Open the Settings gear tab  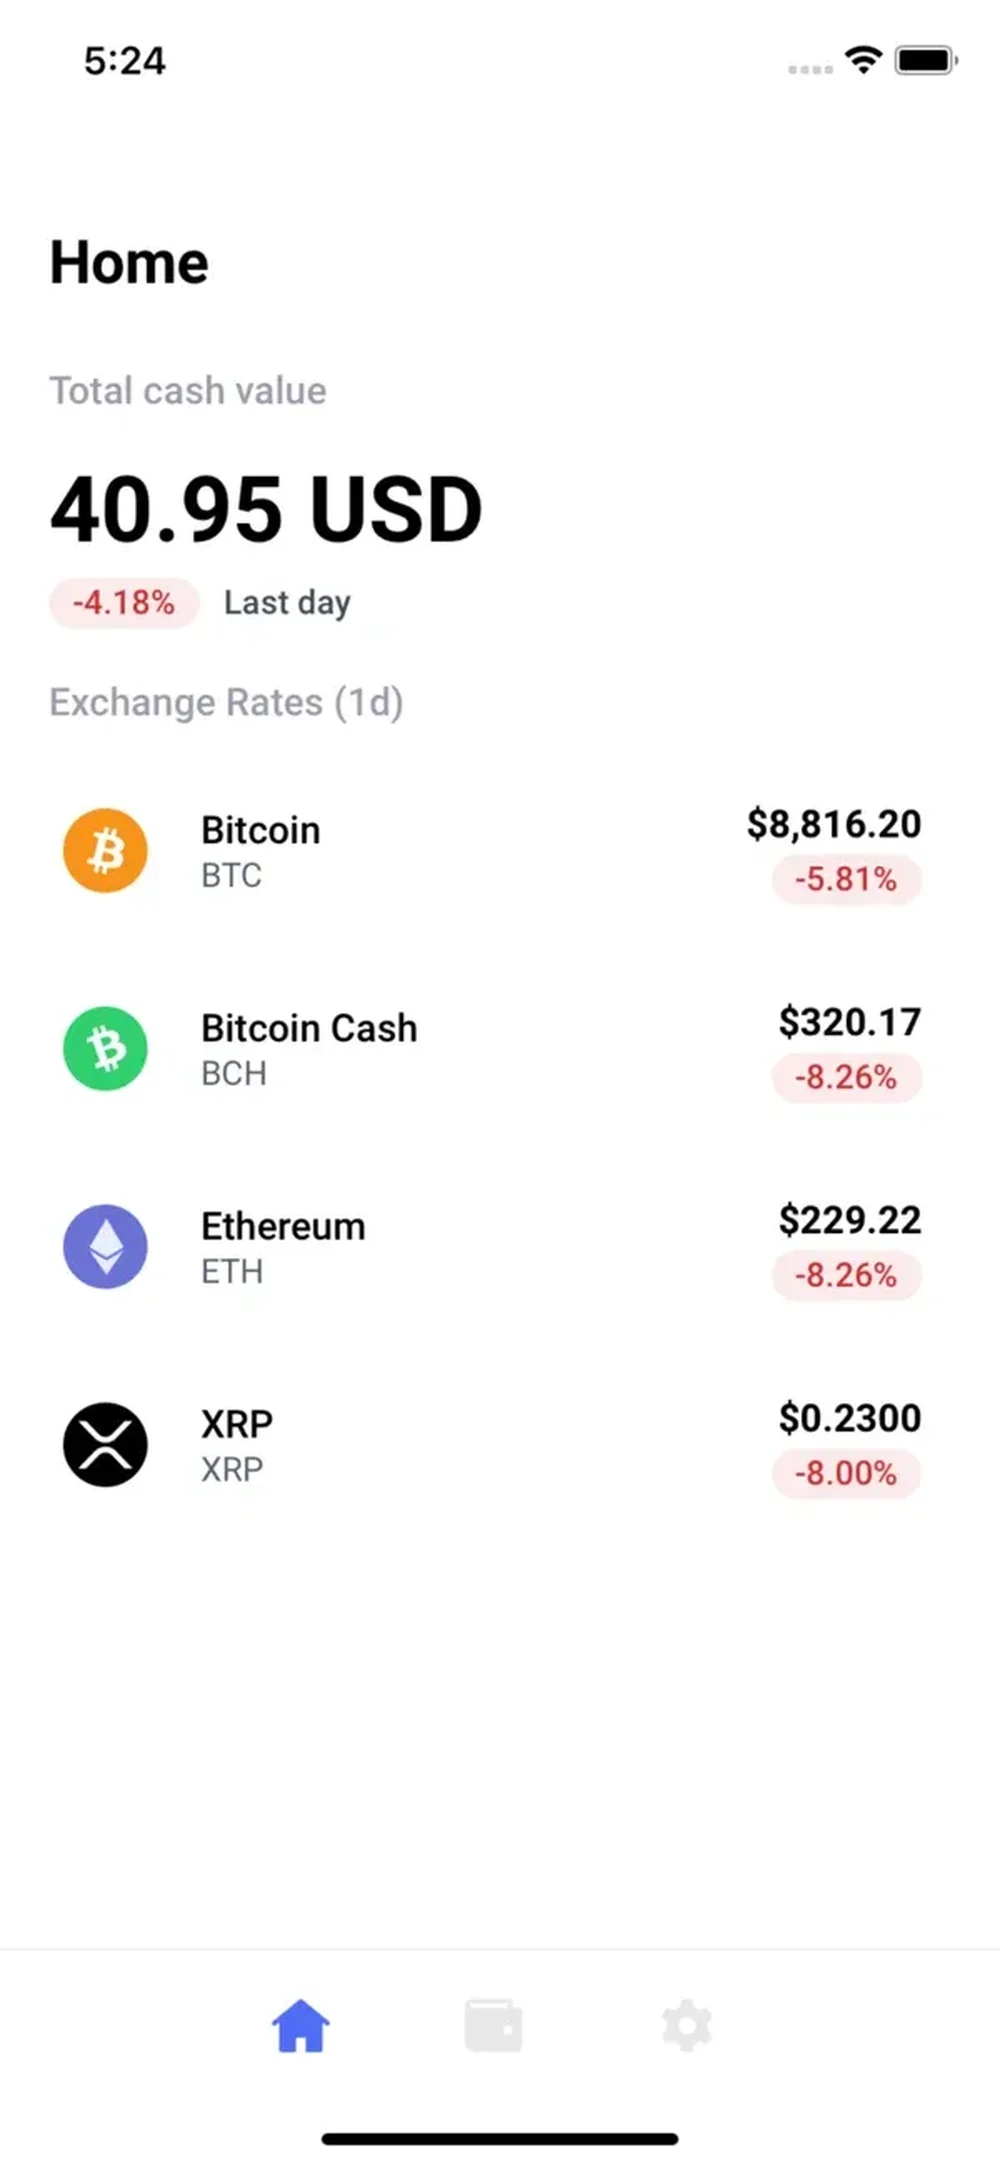687,2026
